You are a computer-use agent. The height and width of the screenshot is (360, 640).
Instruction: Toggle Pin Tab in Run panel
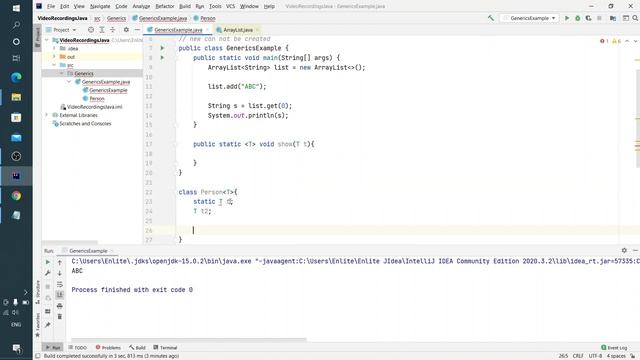[48, 325]
